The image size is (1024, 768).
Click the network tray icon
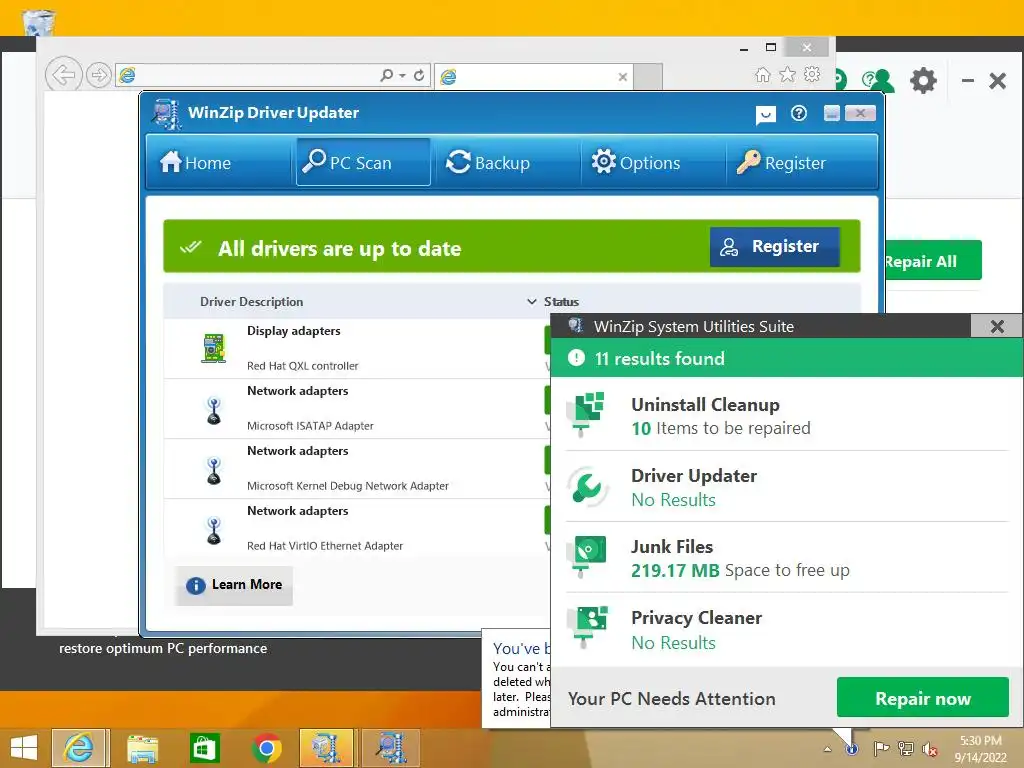906,749
